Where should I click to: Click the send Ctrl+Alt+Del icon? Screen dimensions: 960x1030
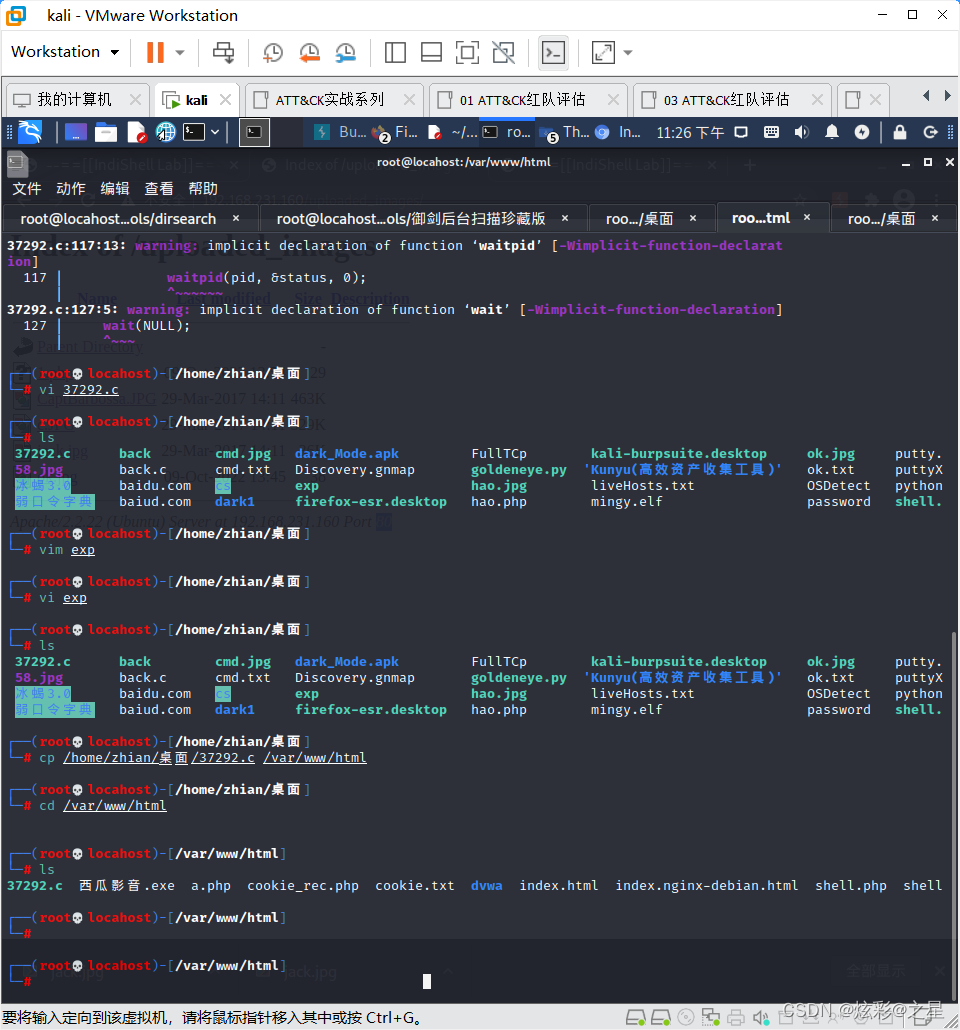(x=223, y=53)
